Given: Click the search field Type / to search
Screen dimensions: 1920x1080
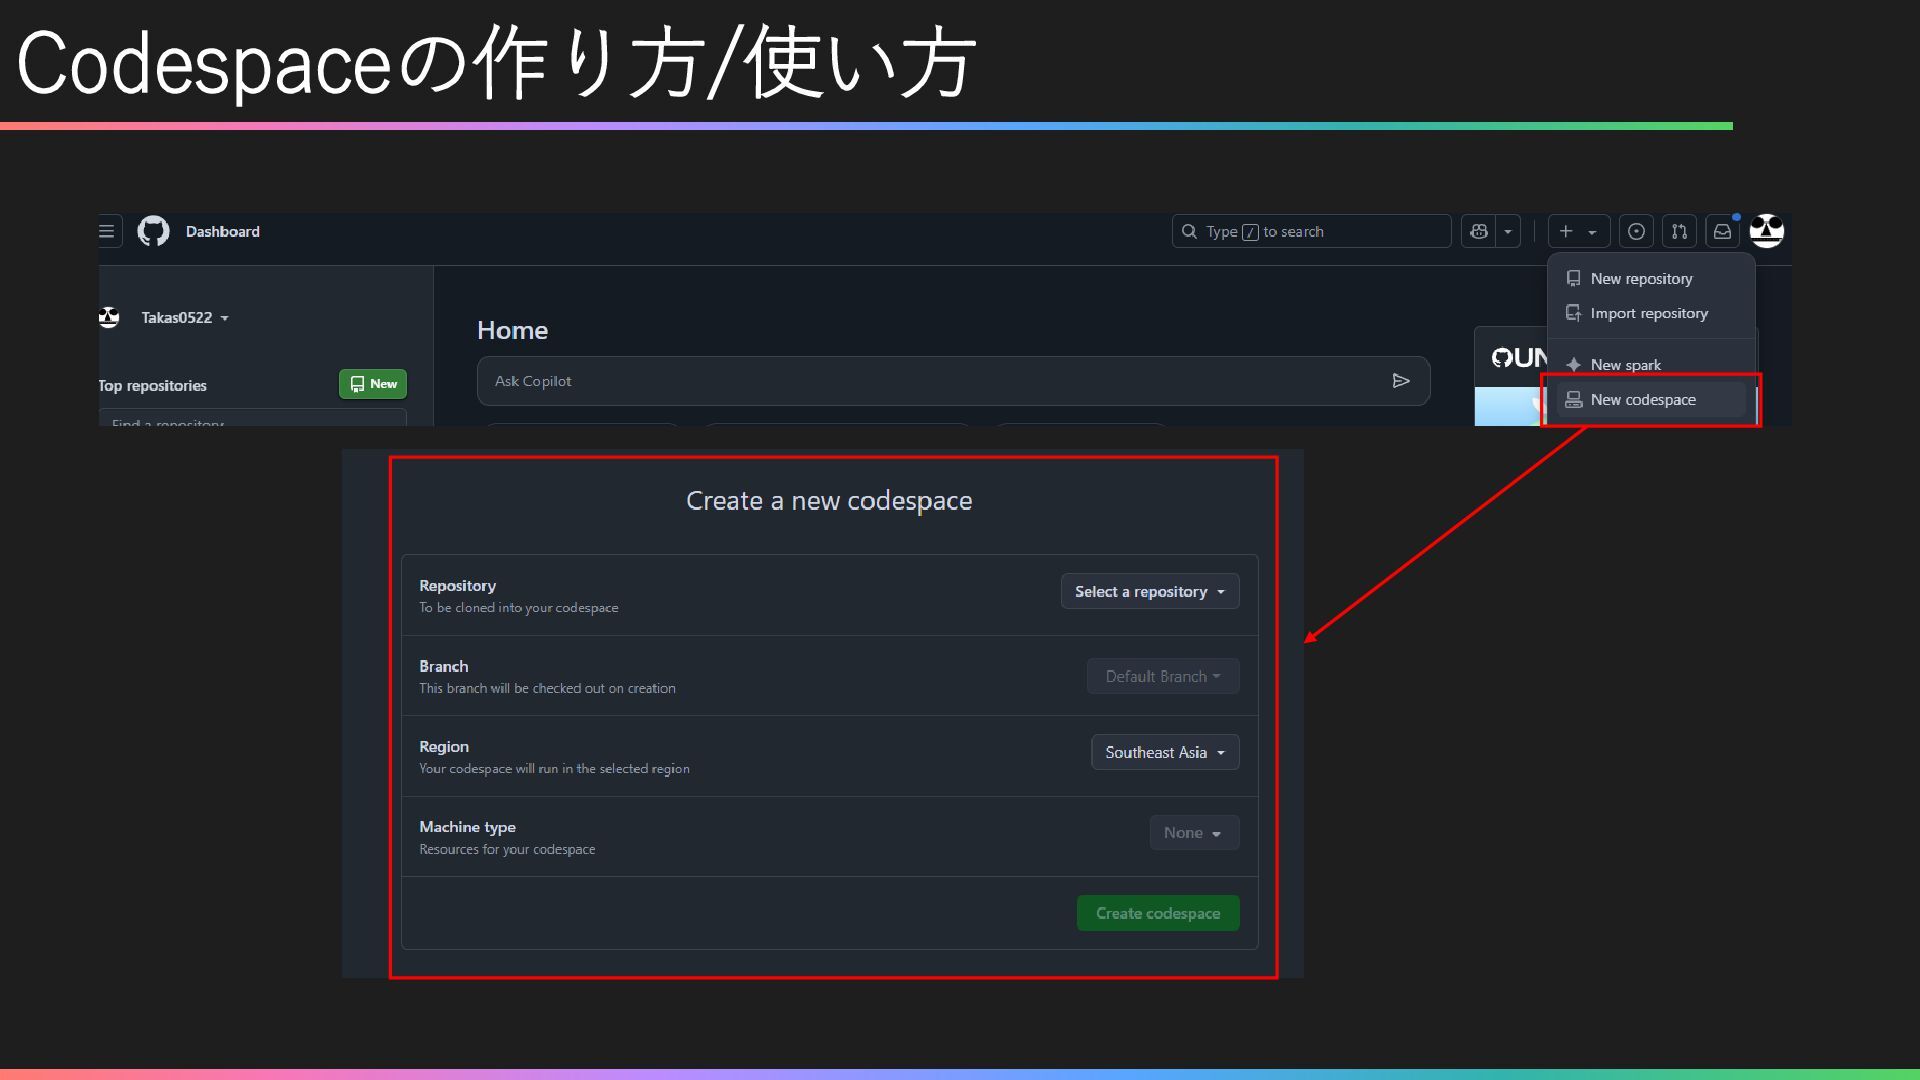Looking at the screenshot, I should click(1311, 231).
